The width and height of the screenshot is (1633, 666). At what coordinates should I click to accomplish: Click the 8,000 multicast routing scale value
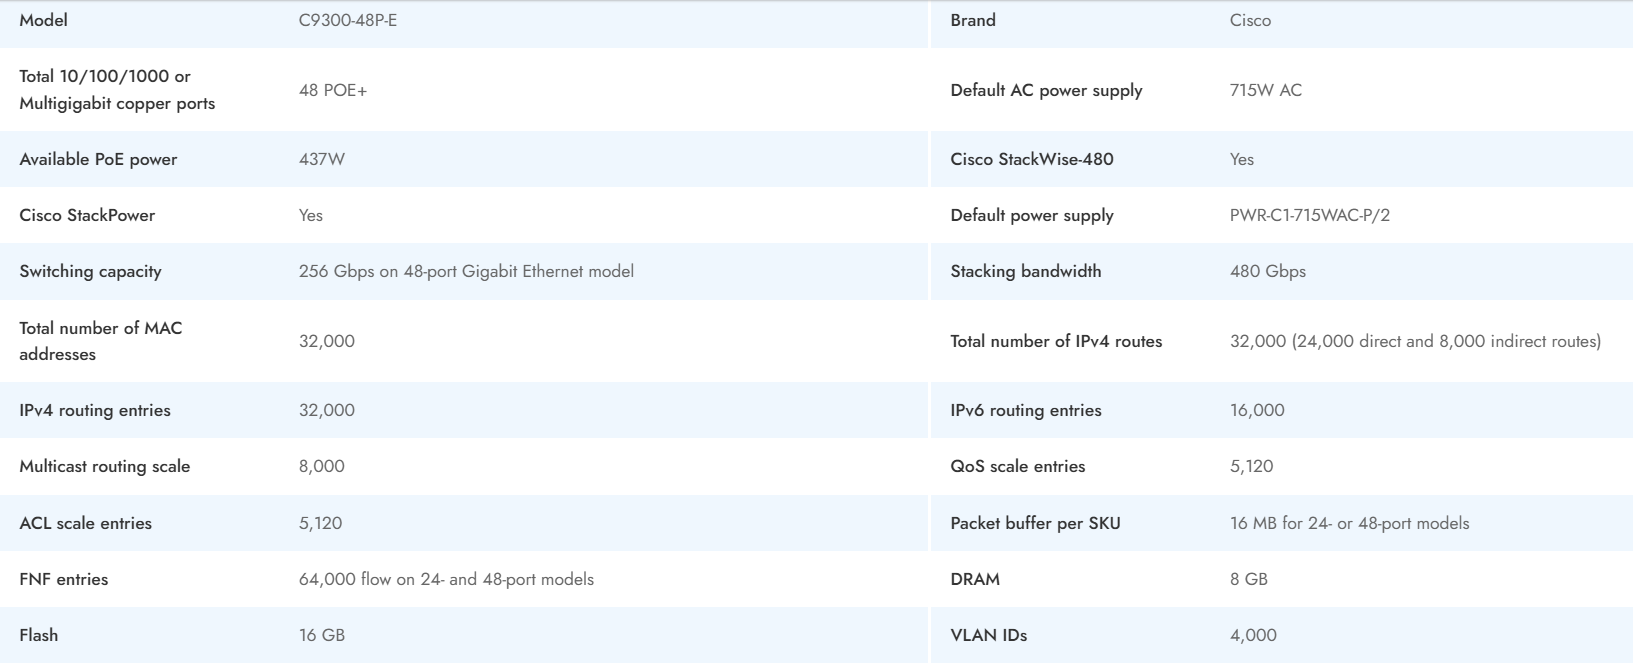[321, 466]
